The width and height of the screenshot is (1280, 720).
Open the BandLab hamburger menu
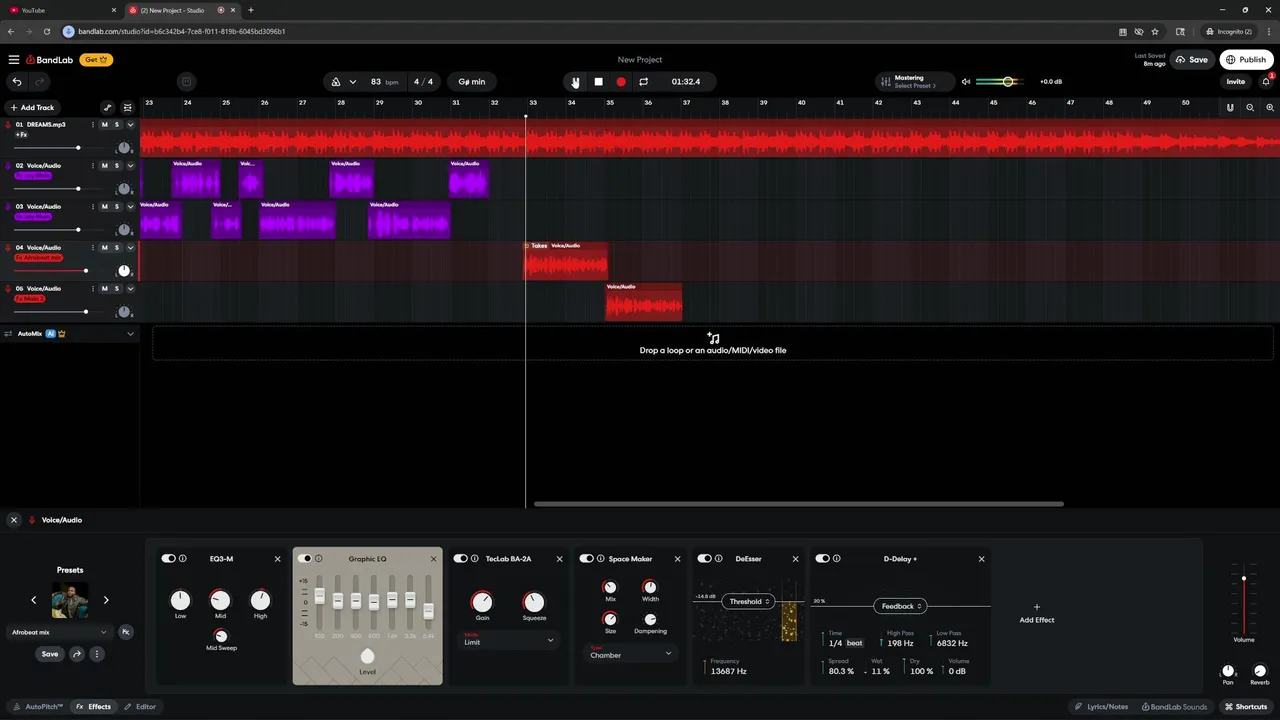click(14, 60)
